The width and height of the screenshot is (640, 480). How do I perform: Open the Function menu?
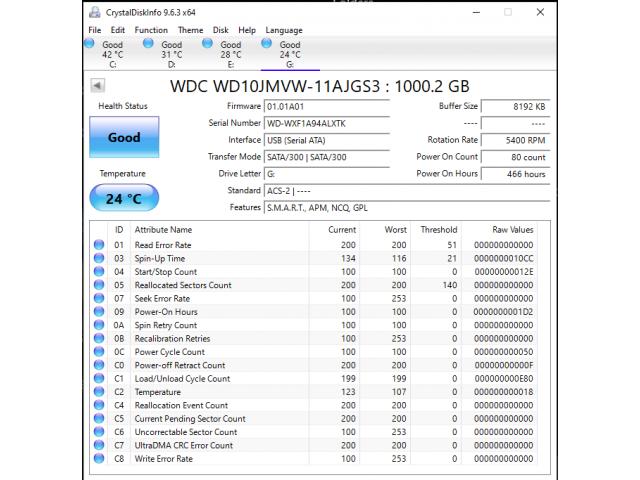point(151,30)
